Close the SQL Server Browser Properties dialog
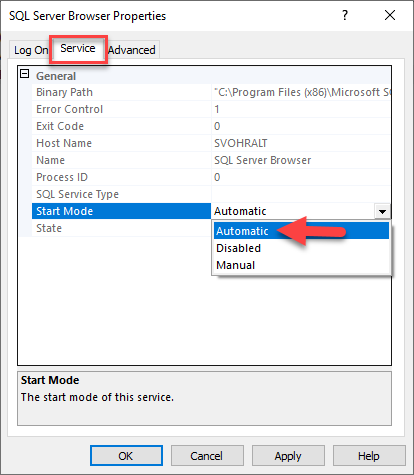 (x=390, y=15)
